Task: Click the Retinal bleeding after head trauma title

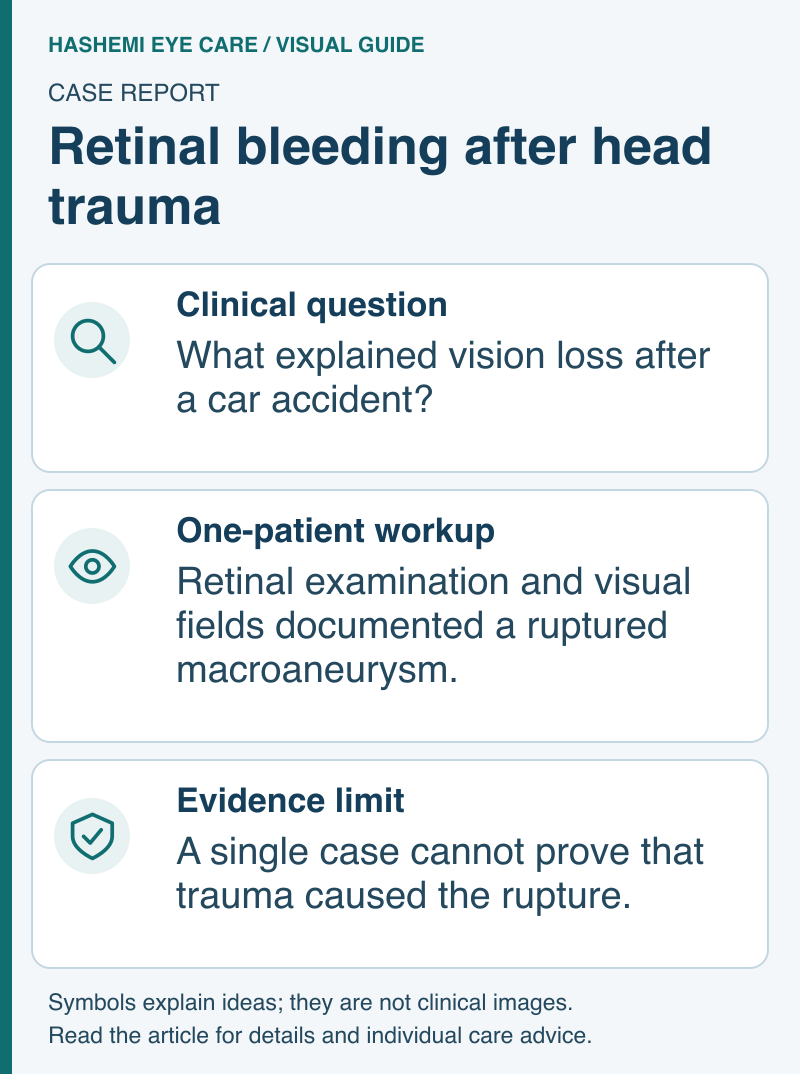Action: click(x=380, y=175)
